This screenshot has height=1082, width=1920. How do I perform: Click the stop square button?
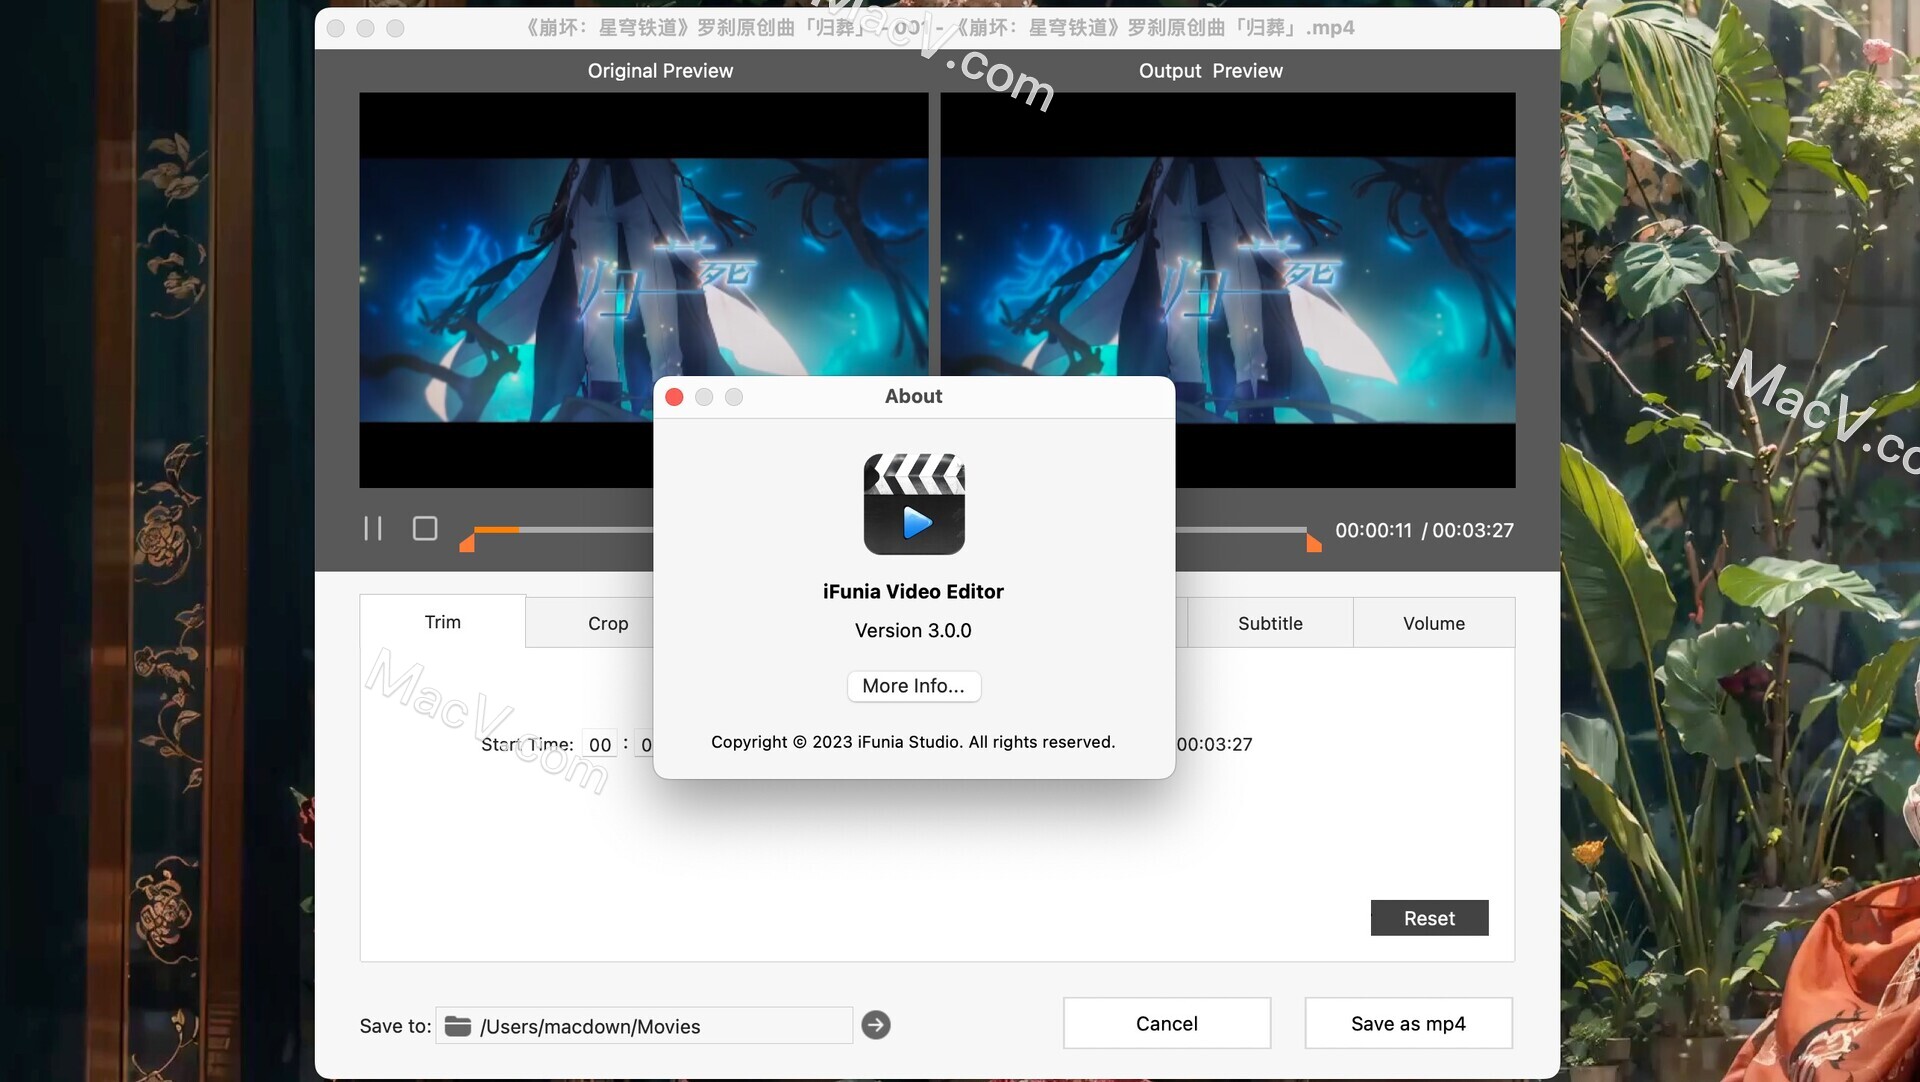[425, 528]
